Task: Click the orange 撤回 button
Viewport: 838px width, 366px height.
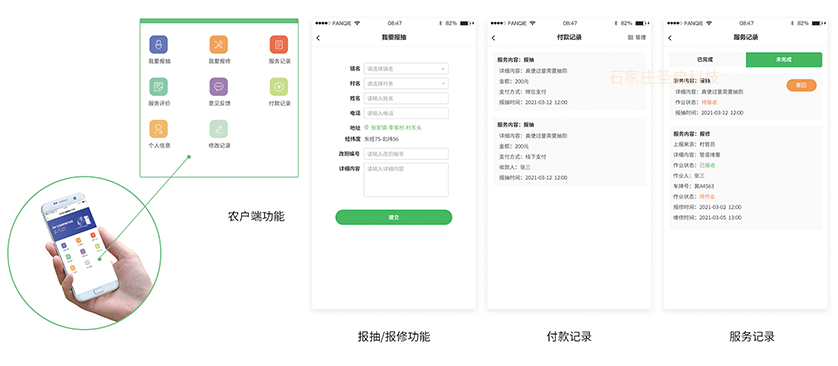Action: pyautogui.click(x=801, y=85)
